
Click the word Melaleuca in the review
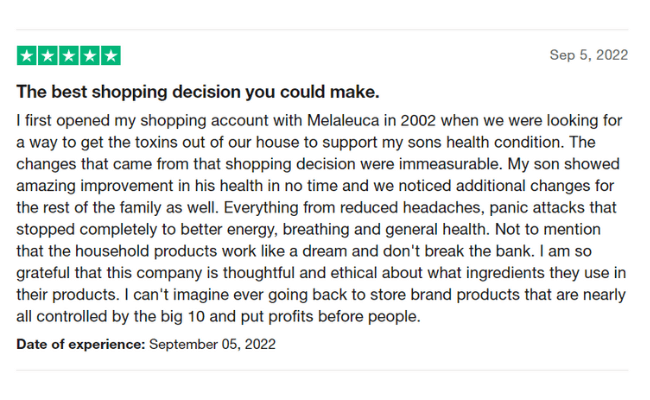343,121
